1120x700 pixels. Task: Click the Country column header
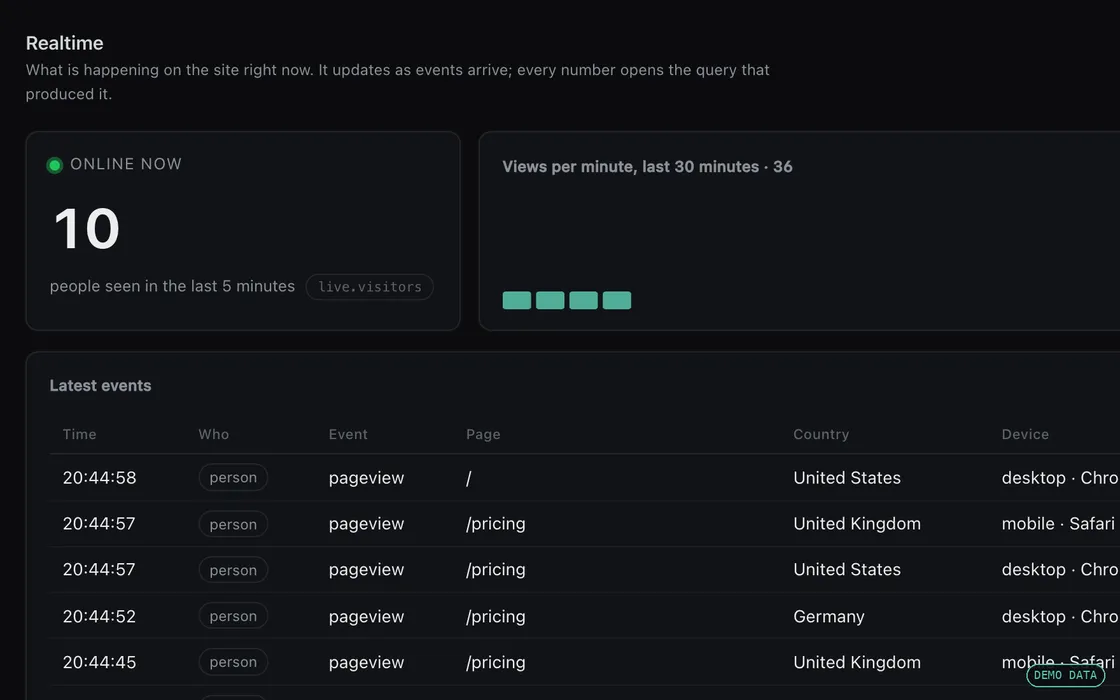(x=821, y=434)
